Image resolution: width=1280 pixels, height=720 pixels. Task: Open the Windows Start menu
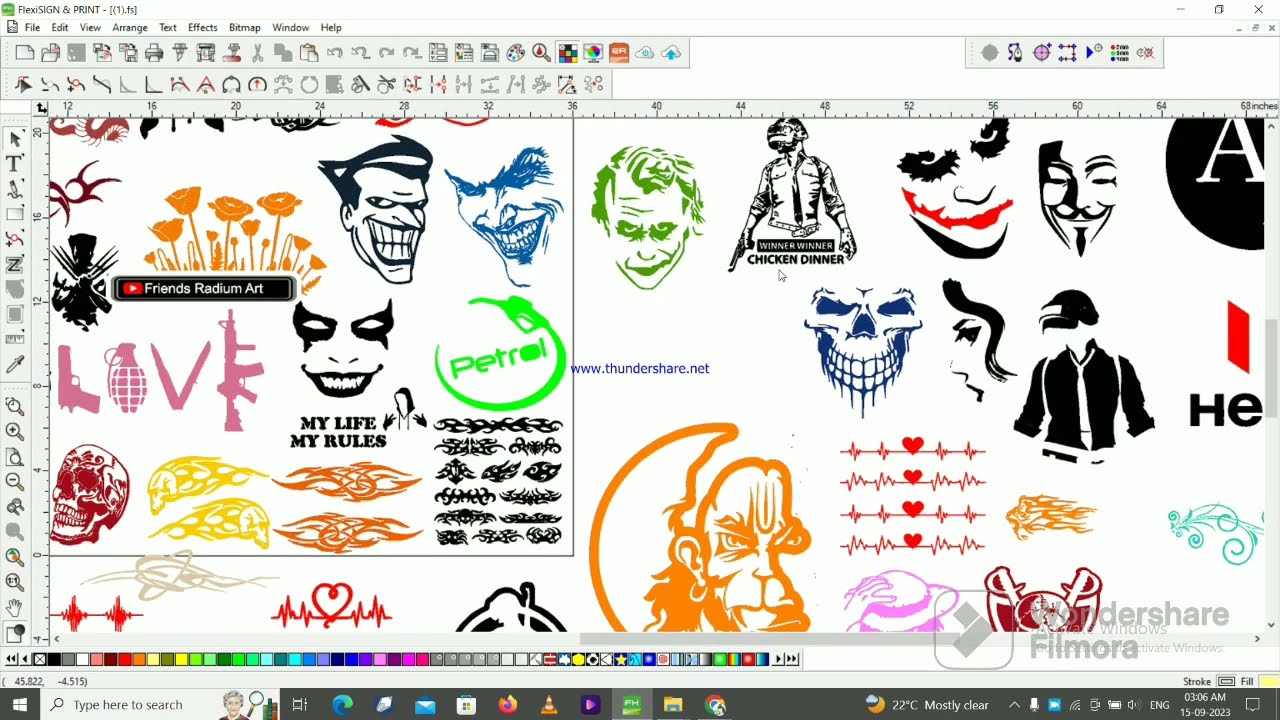coord(19,705)
